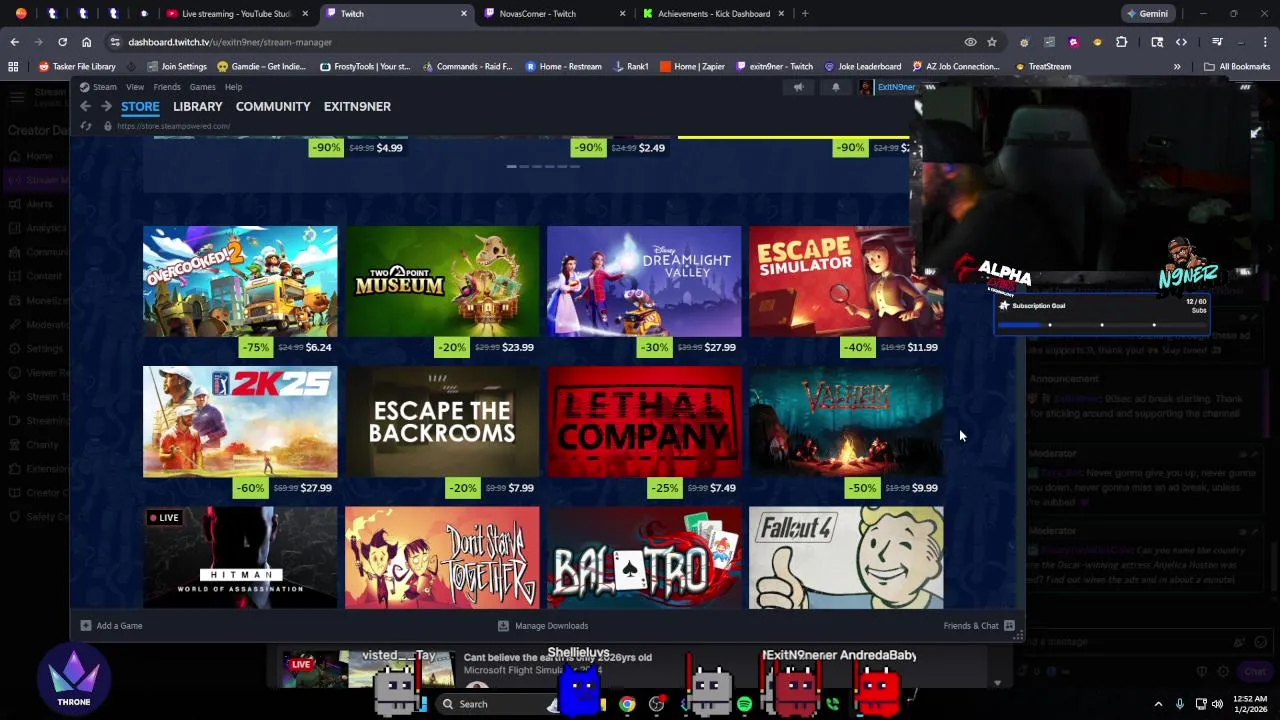Viewport: 1280px width, 720px height.
Task: Open the Chrome apps grid shortcut
Action: (x=13, y=67)
